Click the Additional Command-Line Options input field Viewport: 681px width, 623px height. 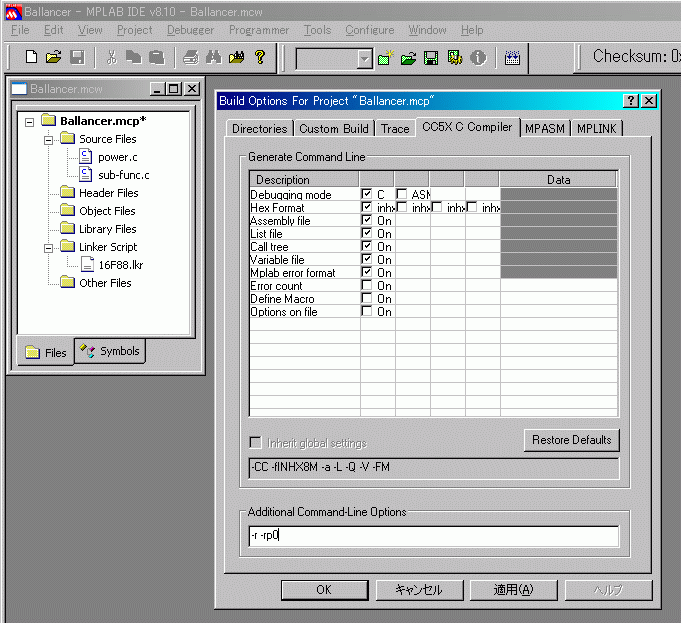coord(434,536)
